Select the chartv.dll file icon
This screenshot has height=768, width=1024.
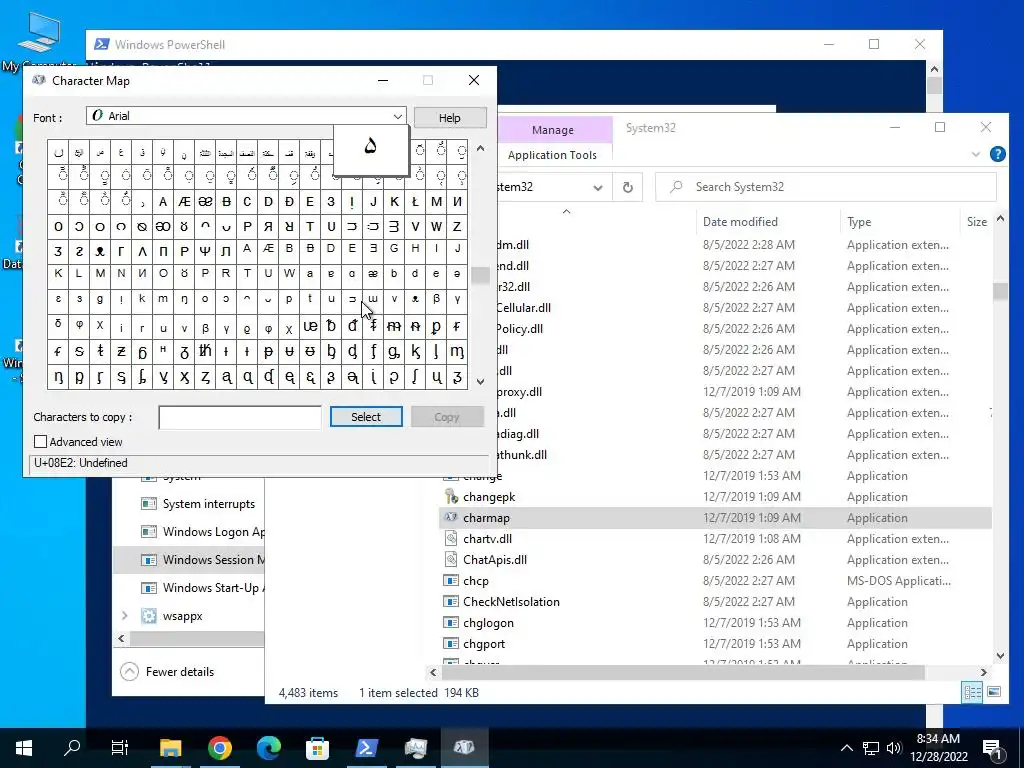click(x=451, y=538)
